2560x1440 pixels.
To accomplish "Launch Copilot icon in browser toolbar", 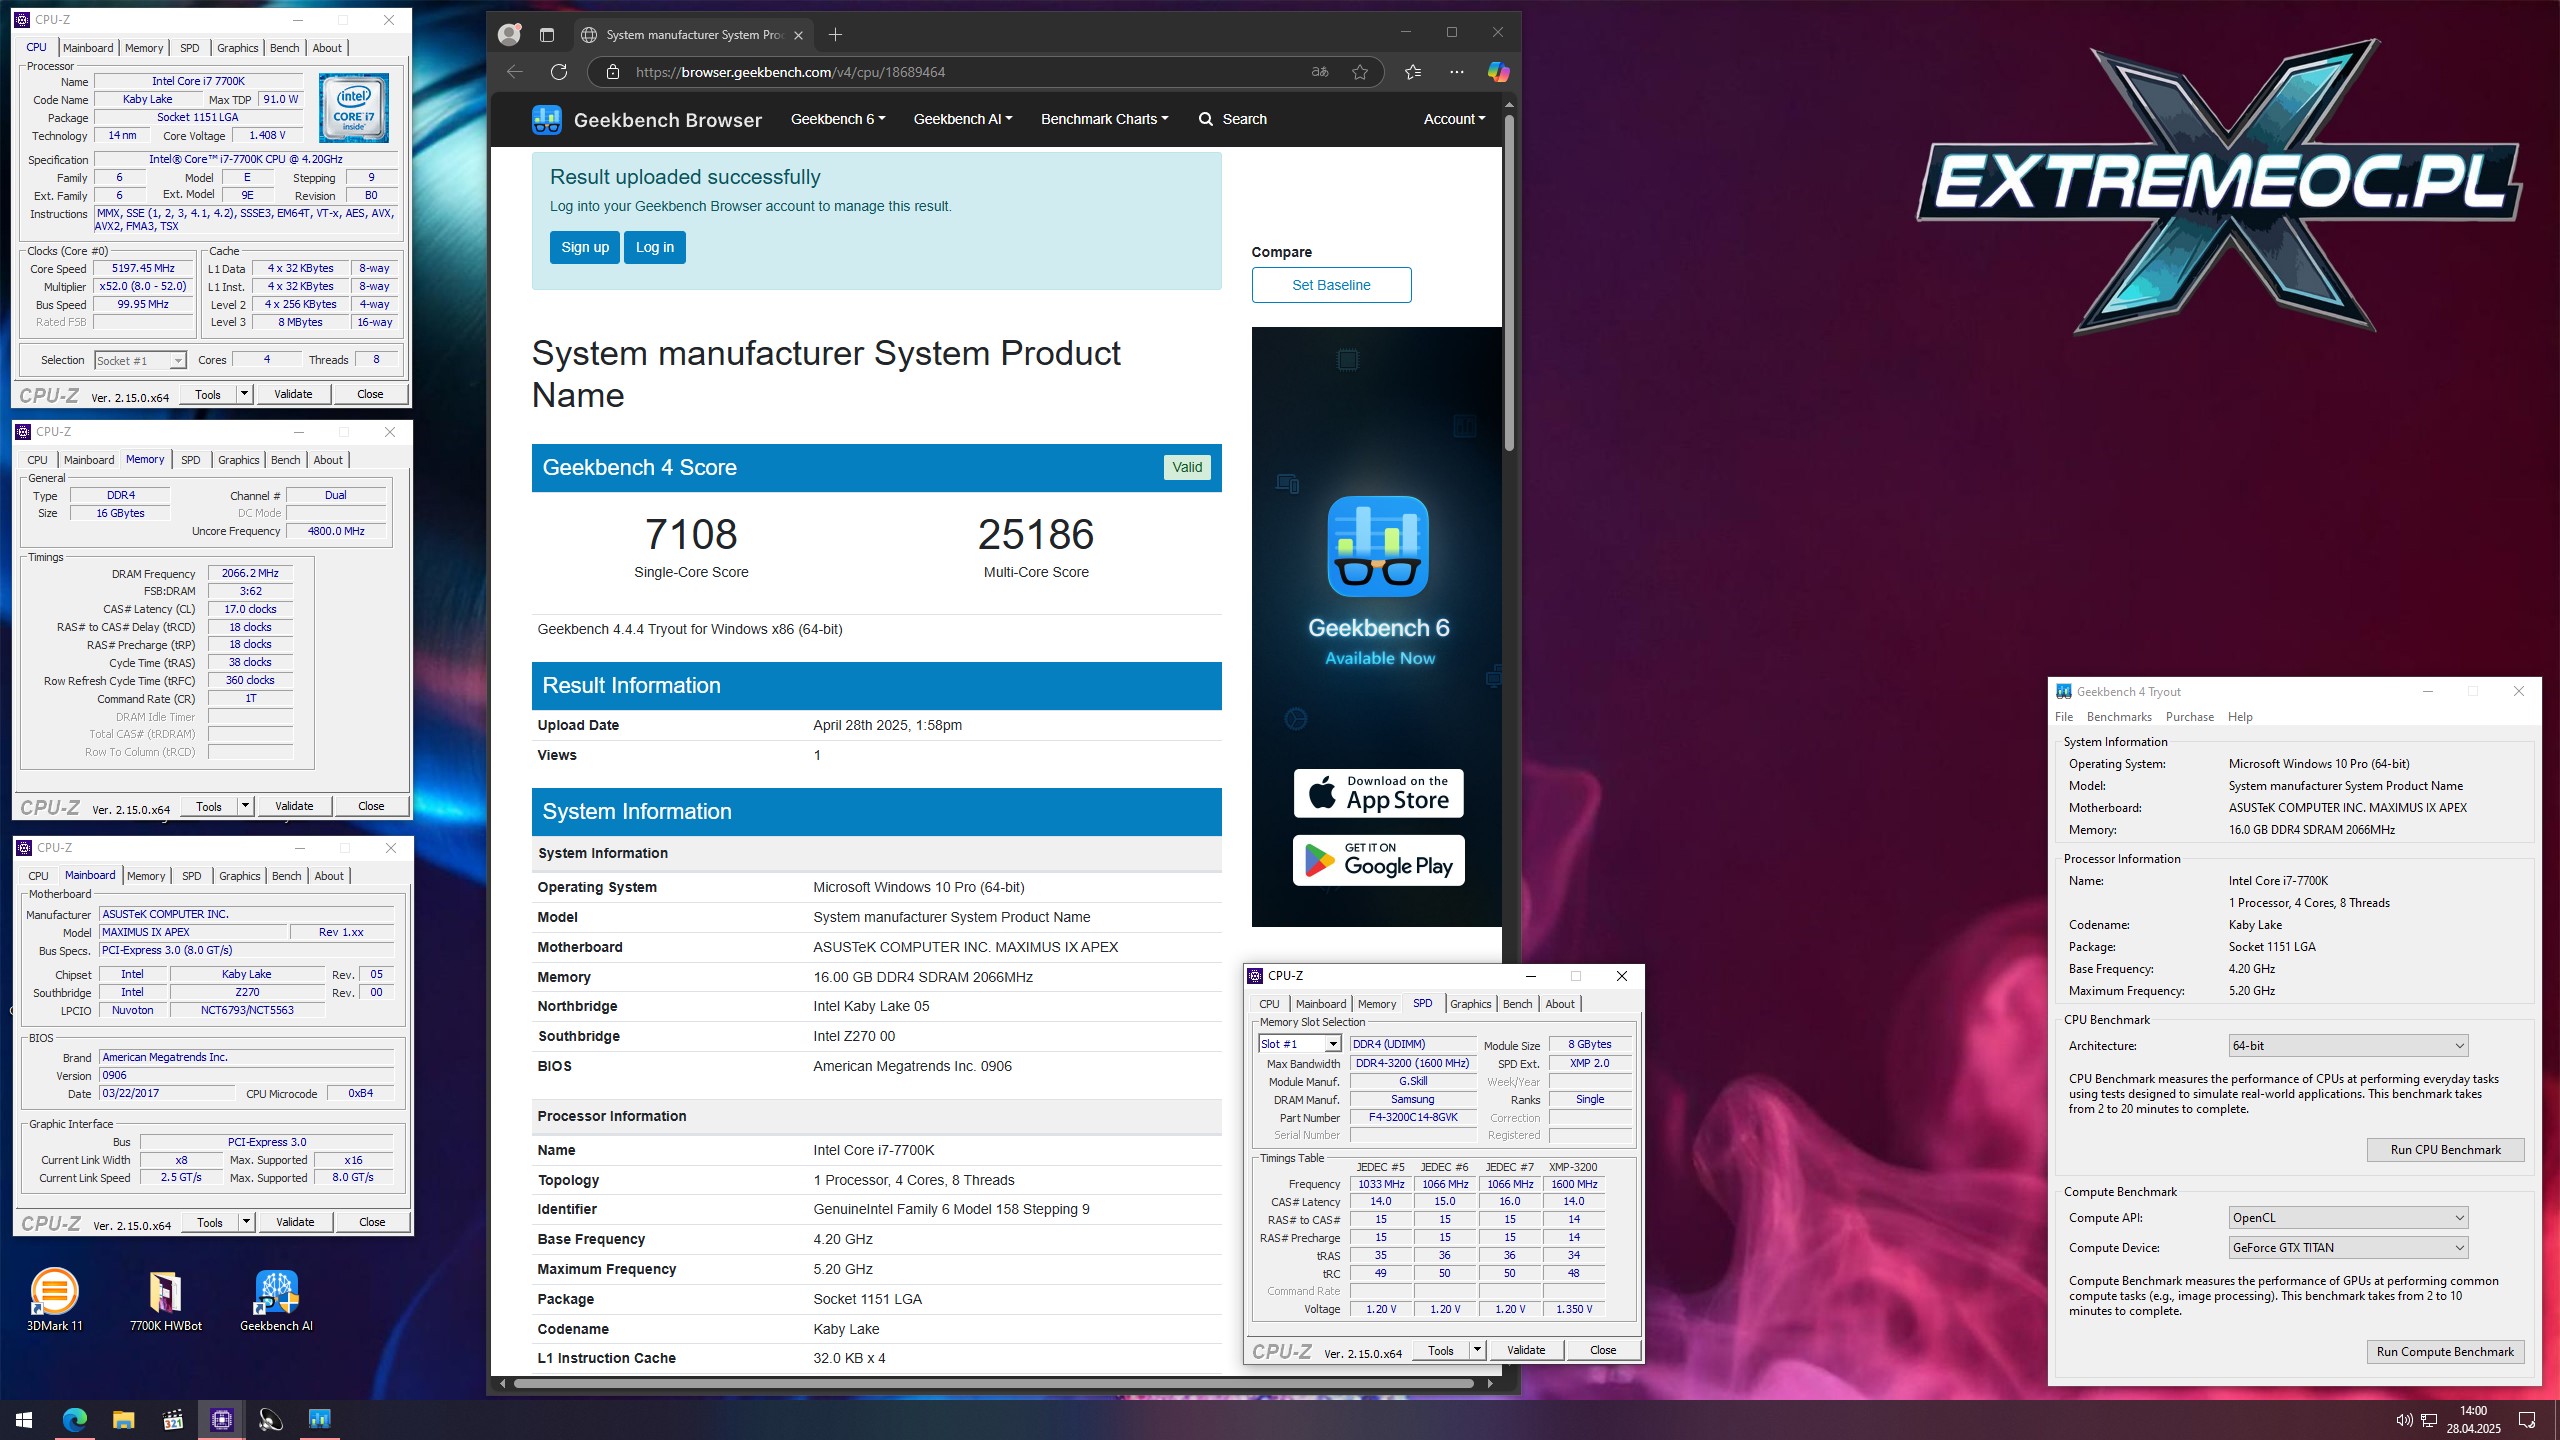I will (x=1498, y=72).
